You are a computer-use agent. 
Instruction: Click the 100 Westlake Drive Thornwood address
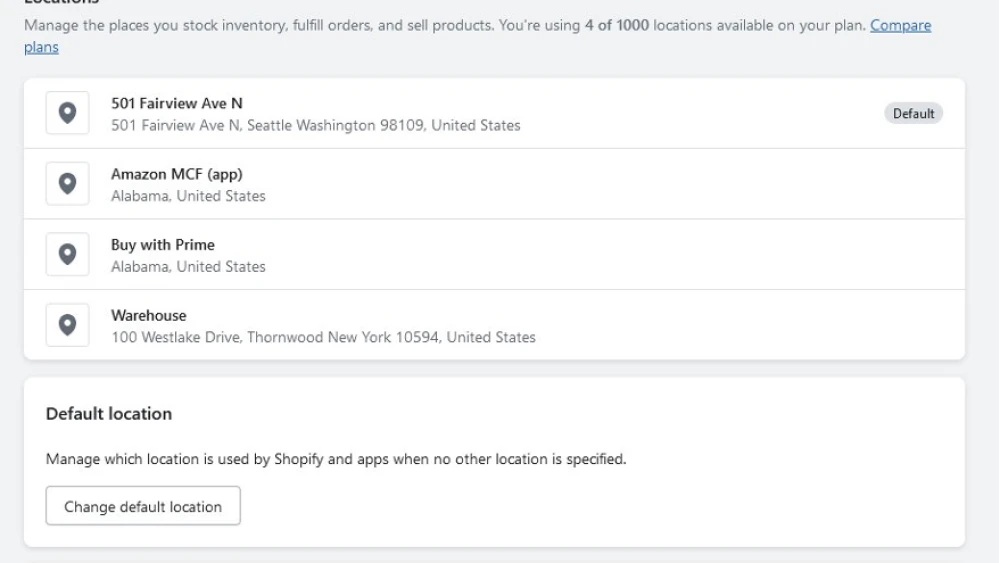[323, 337]
